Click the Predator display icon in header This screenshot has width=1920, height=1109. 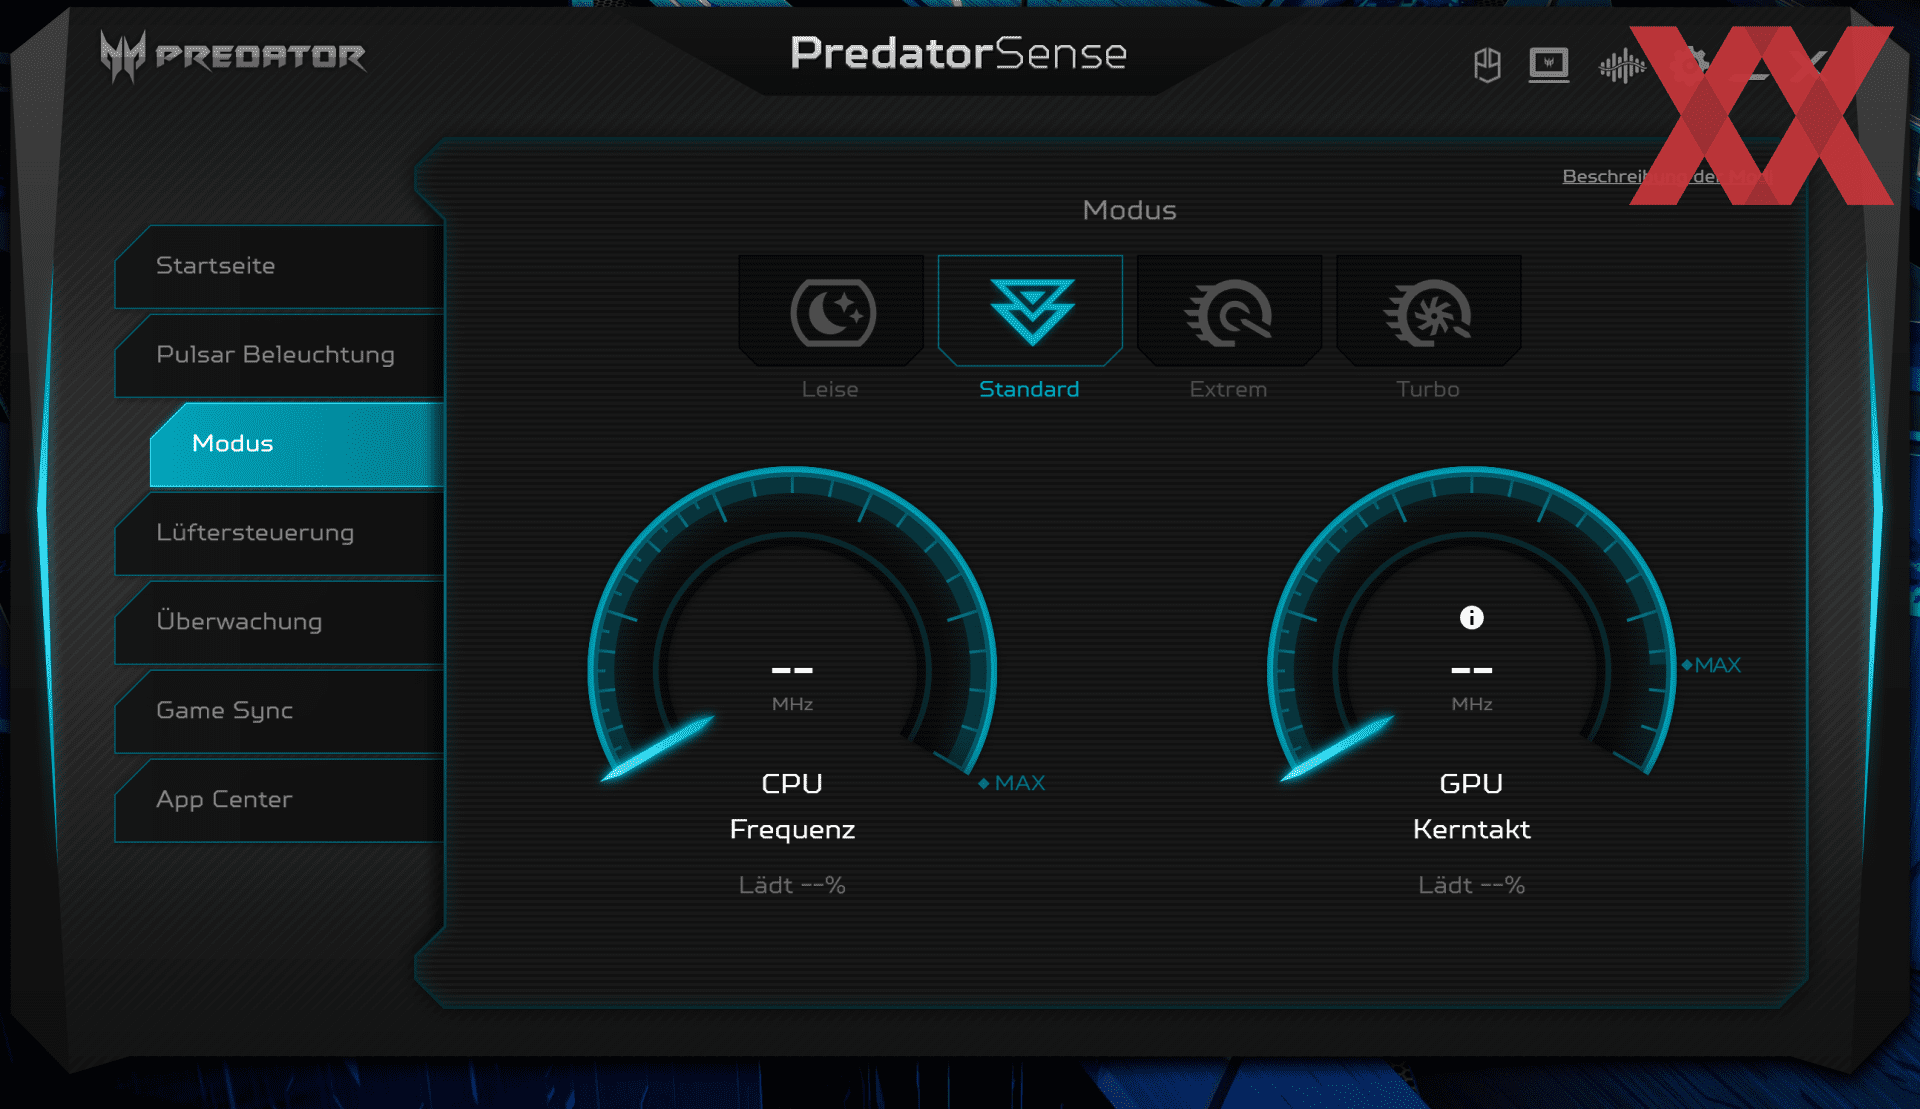1549,66
